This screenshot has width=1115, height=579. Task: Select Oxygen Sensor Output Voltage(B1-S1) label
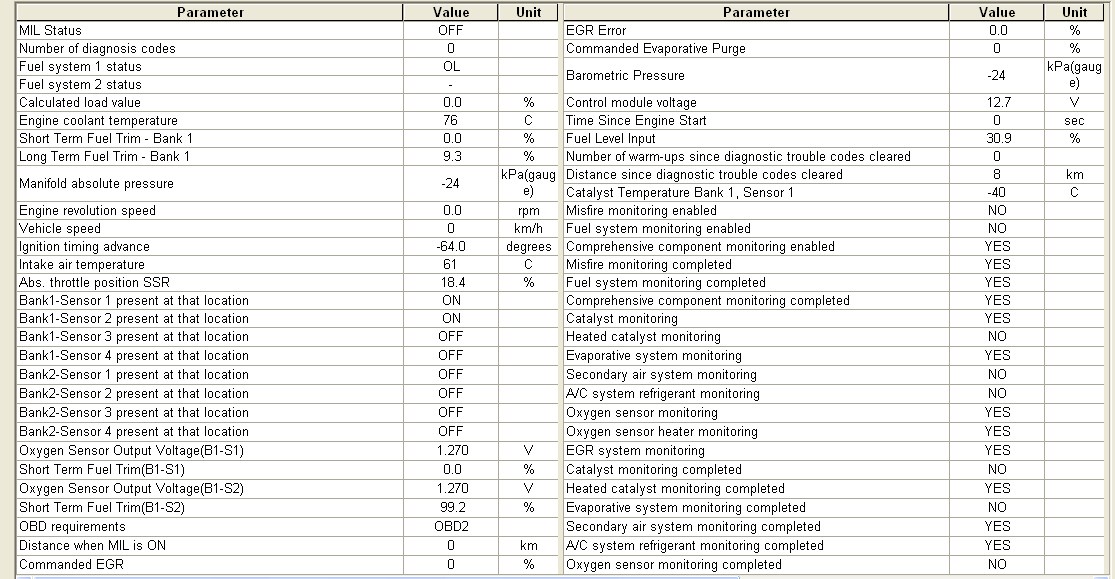pyautogui.click(x=132, y=451)
